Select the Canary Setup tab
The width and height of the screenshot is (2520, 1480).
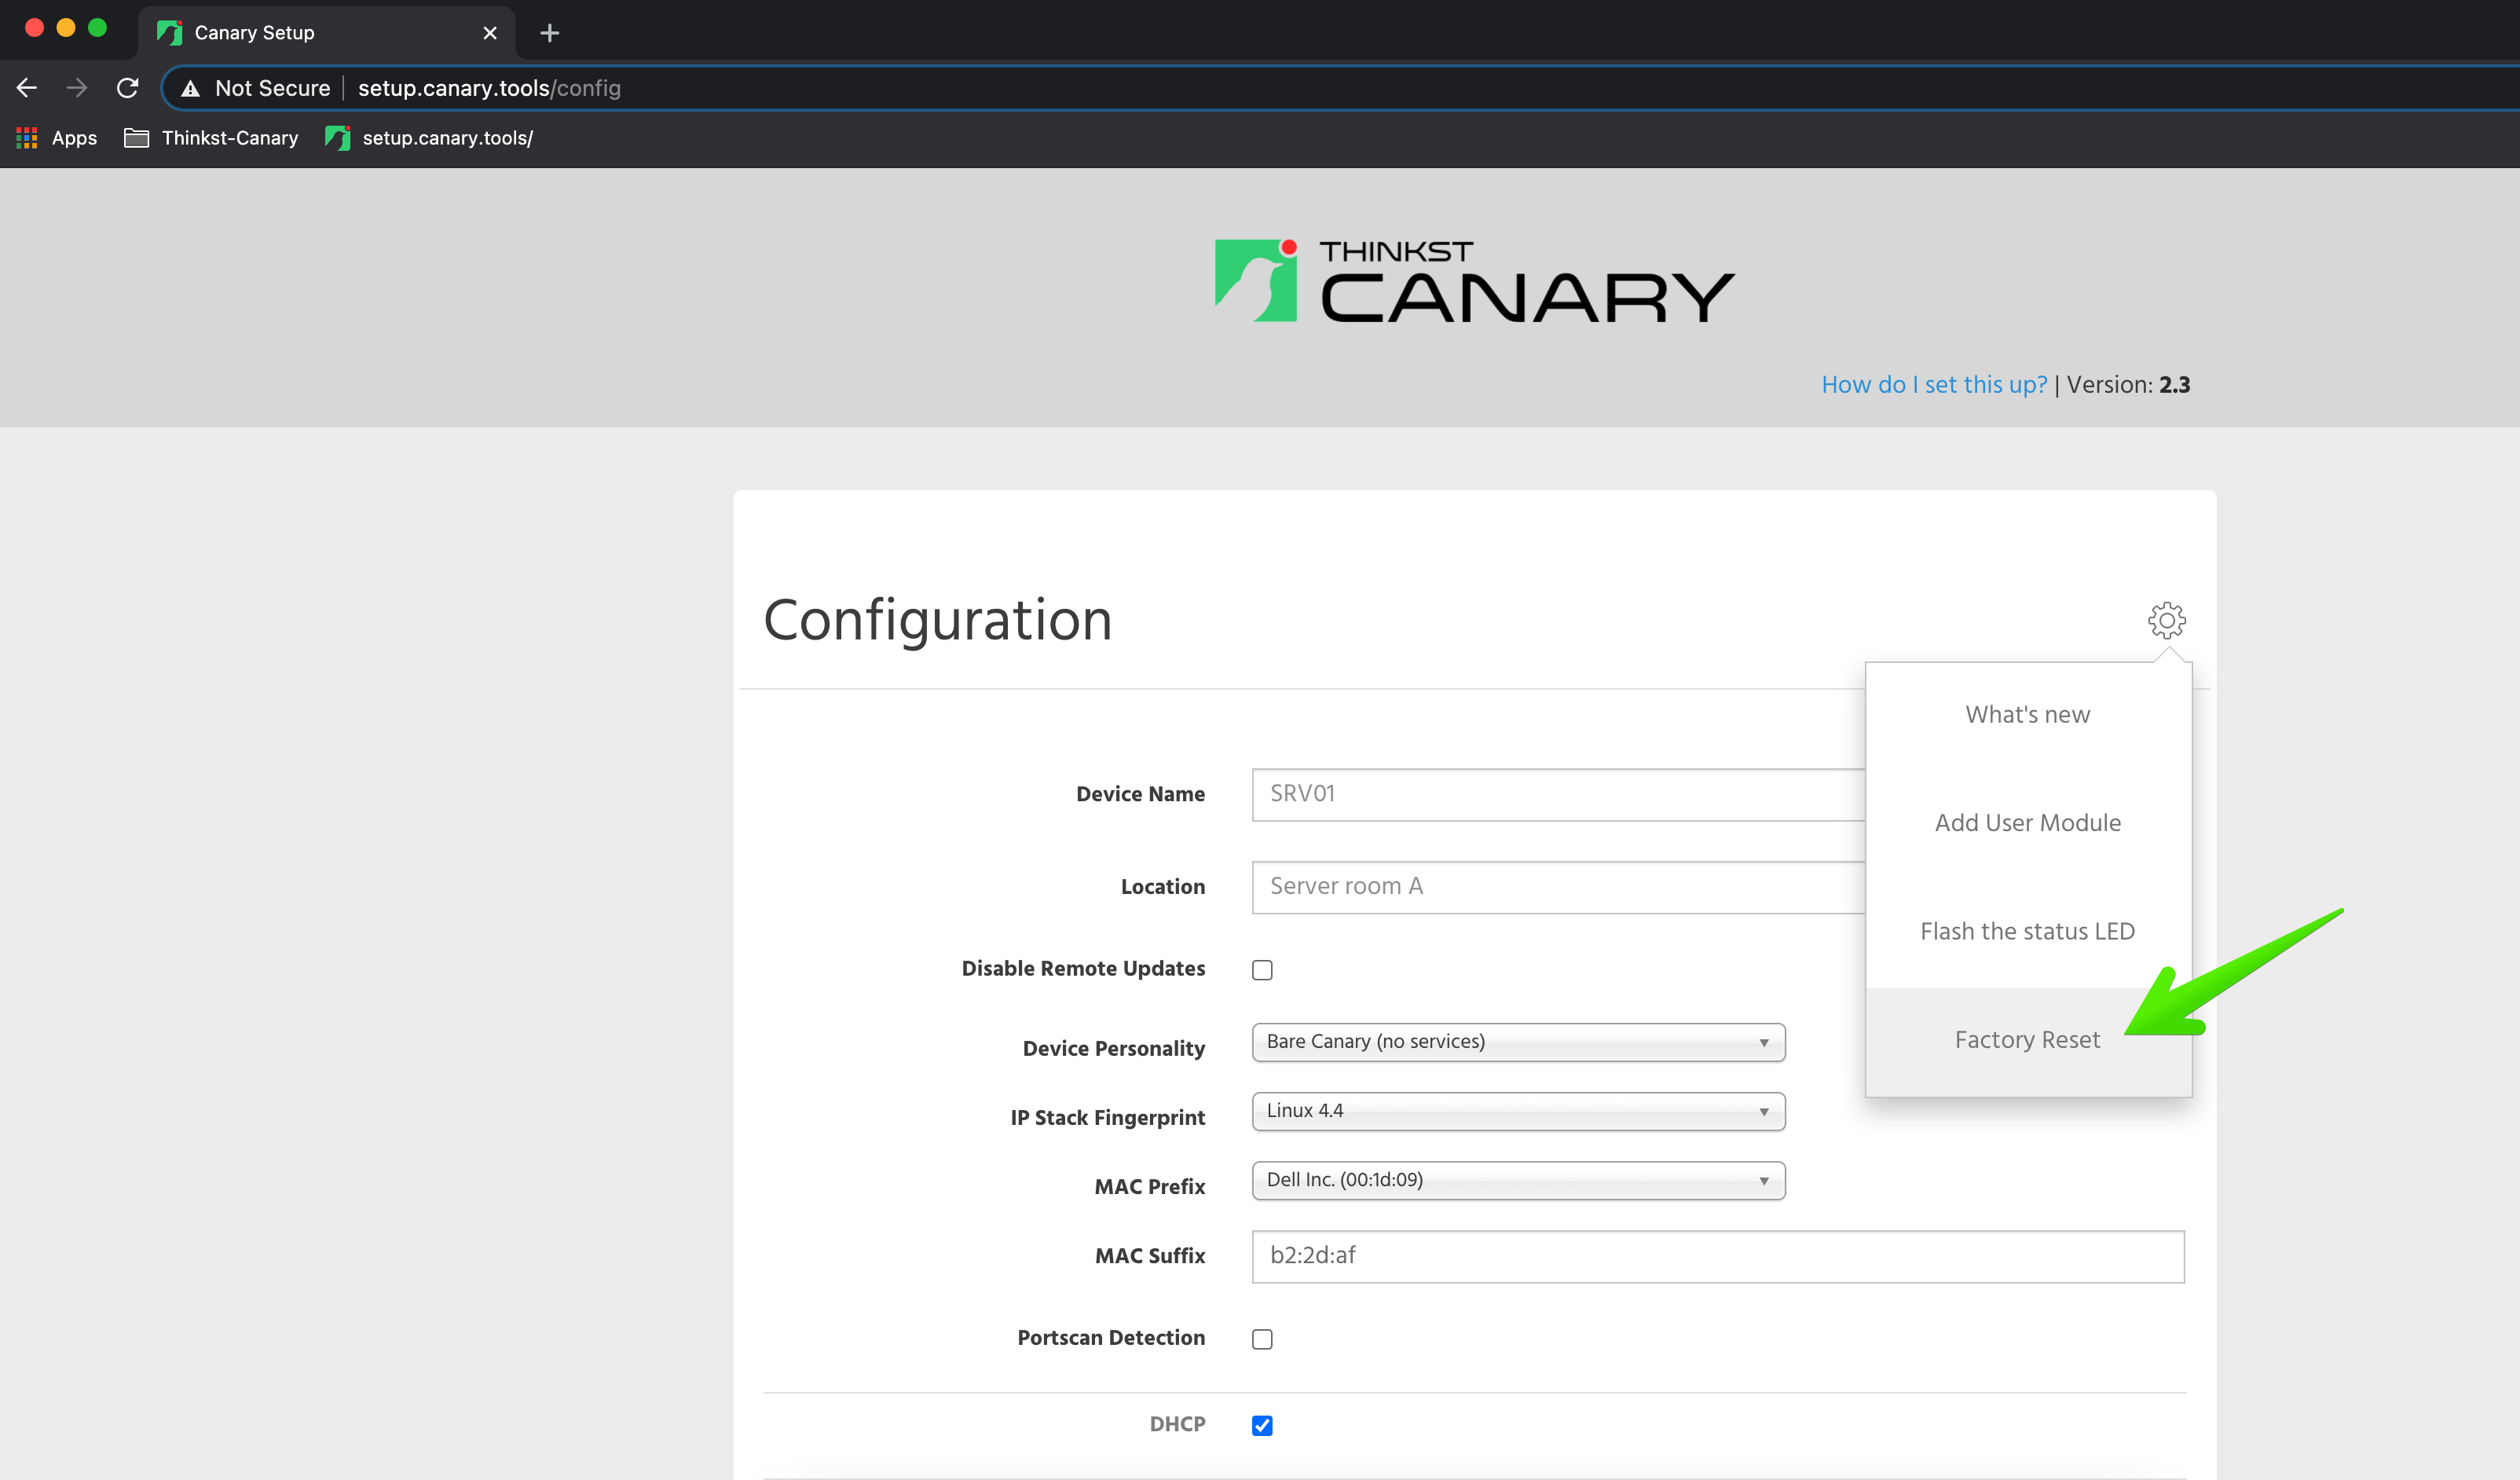coord(327,33)
